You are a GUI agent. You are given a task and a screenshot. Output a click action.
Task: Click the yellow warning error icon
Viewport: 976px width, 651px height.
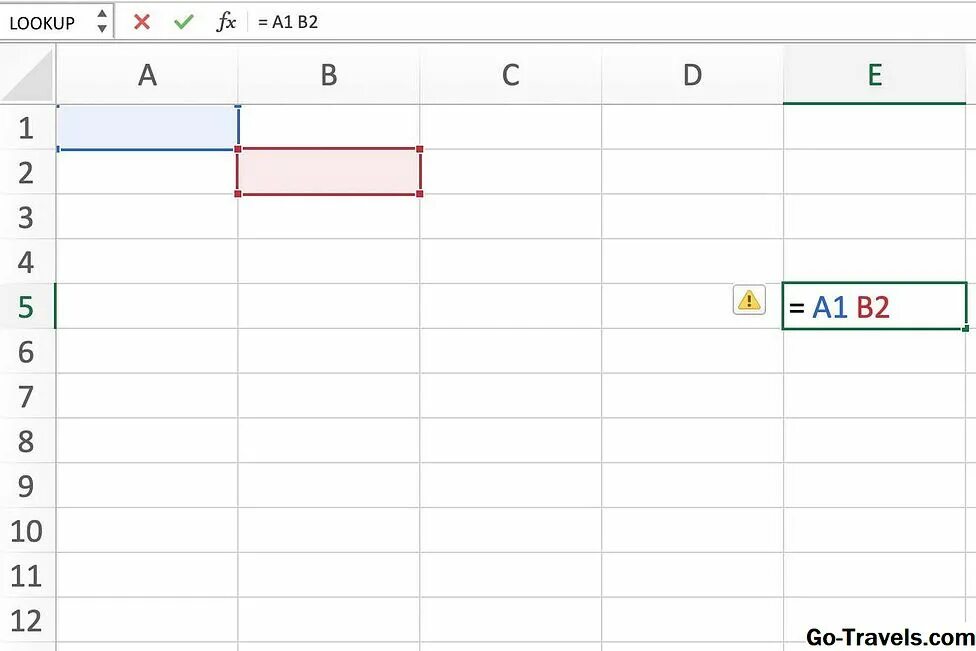[749, 299]
